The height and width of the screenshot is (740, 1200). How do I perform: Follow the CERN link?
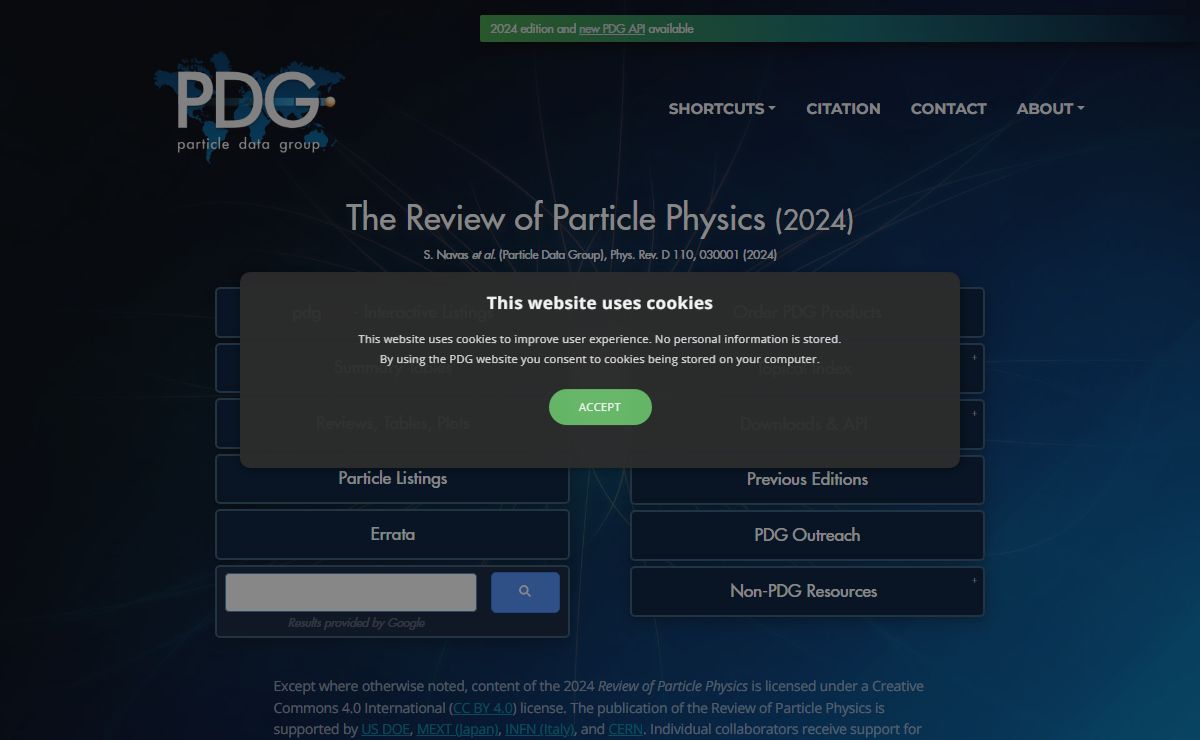click(x=625, y=729)
